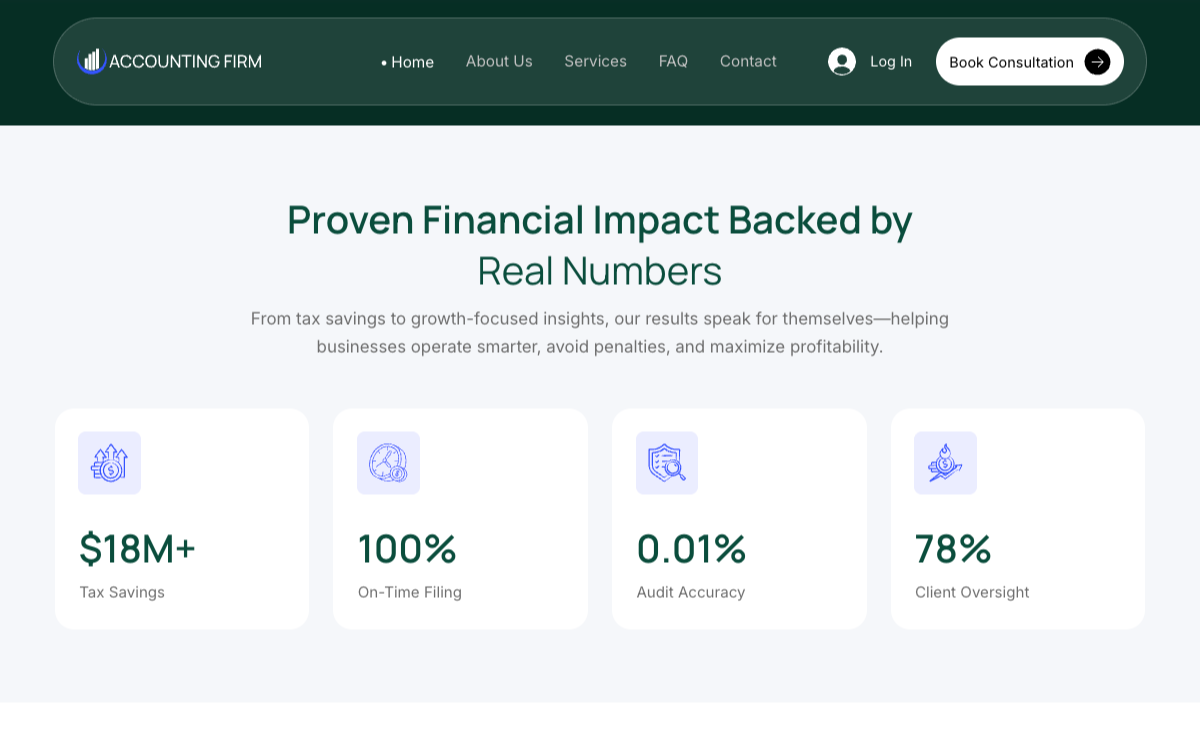Click the flaming coin Client Oversight icon
The width and height of the screenshot is (1200, 748).
945,463
